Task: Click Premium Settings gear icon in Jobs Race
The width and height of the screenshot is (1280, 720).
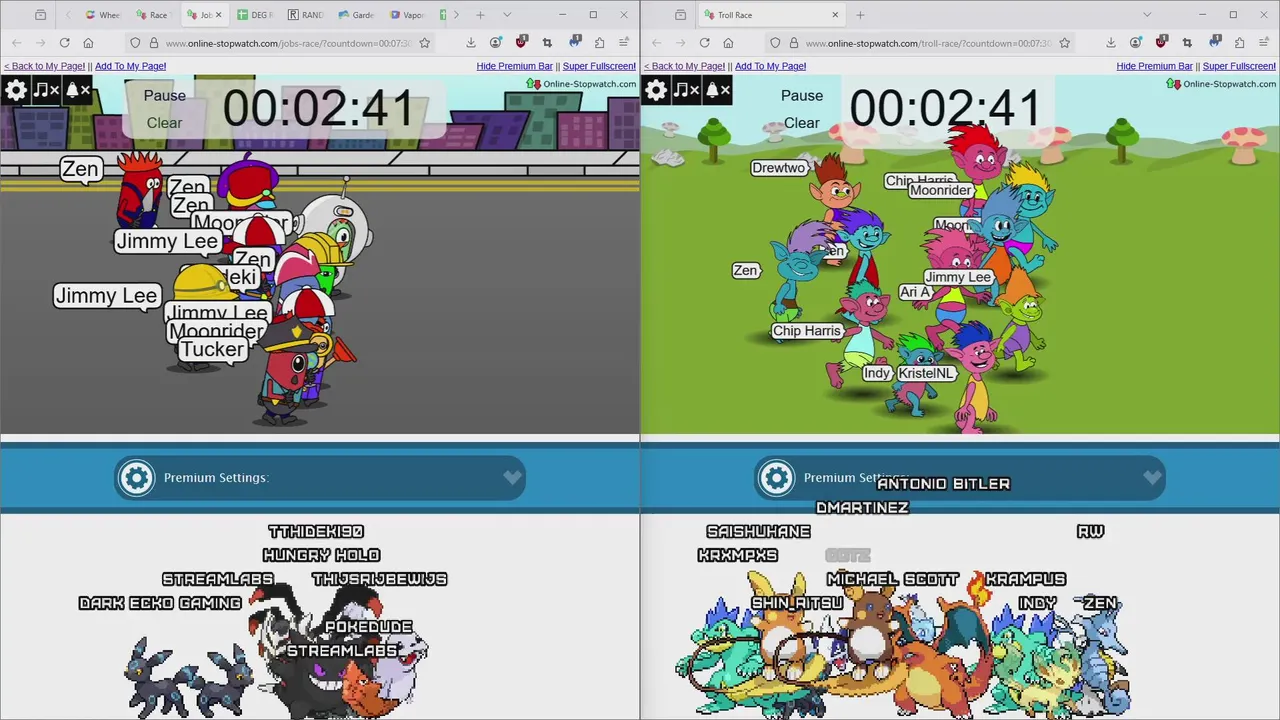Action: [x=137, y=478]
